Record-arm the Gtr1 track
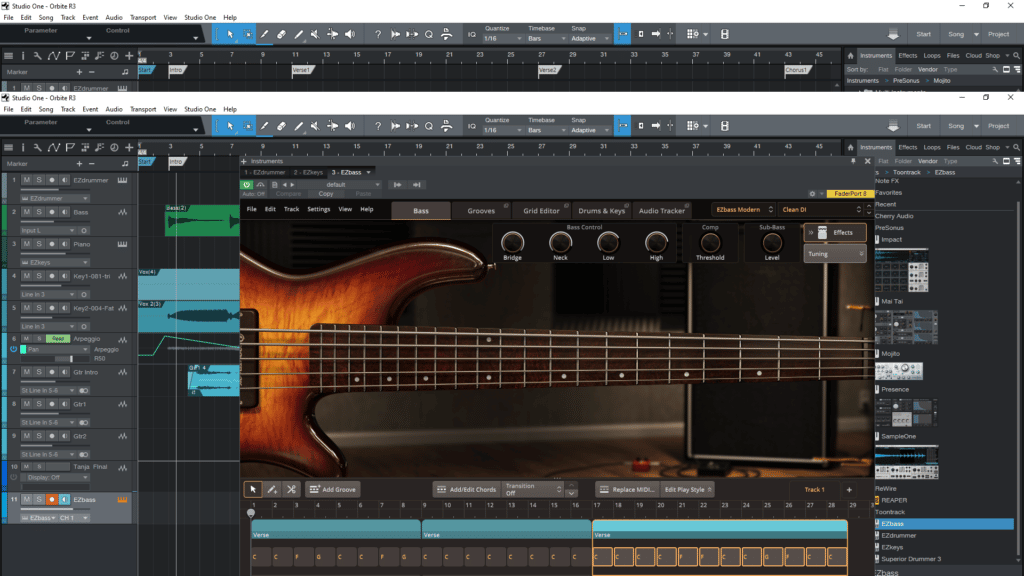The image size is (1024, 576). point(52,404)
